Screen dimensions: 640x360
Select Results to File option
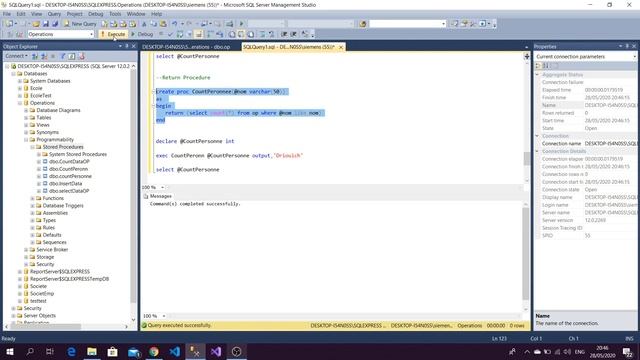click(251, 34)
